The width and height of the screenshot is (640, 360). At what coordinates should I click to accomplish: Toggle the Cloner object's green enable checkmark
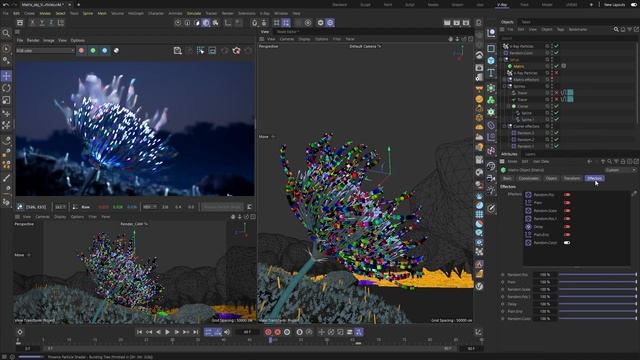pyautogui.click(x=556, y=106)
